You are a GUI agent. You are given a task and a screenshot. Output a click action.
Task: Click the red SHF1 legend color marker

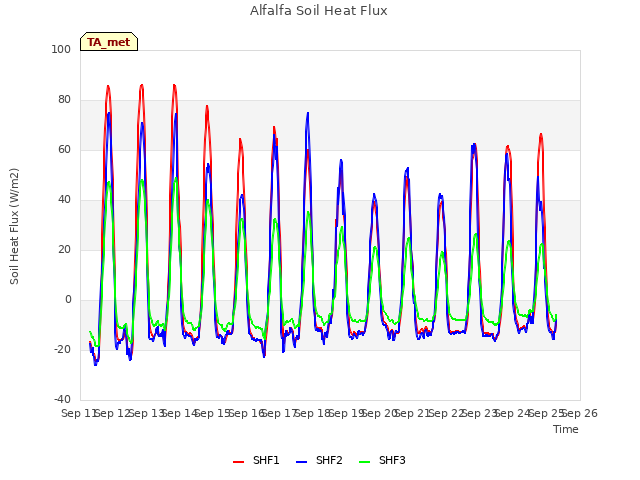pyautogui.click(x=238, y=462)
